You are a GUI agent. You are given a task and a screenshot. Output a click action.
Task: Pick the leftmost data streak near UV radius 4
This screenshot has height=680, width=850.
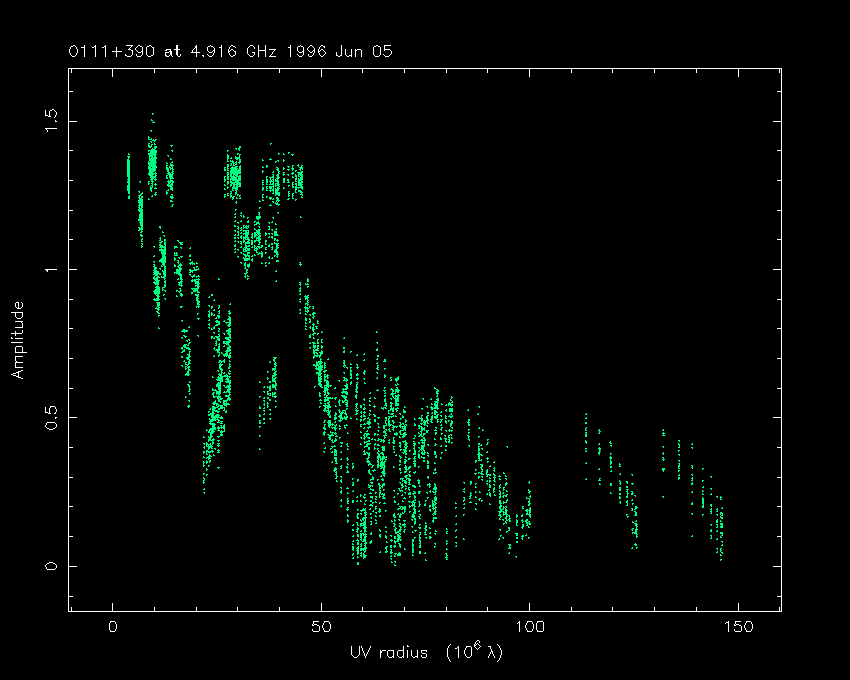coord(128,175)
